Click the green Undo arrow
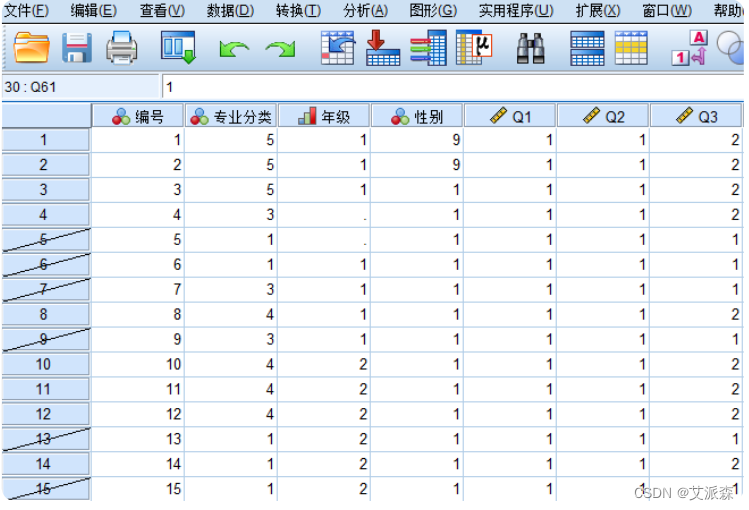The height and width of the screenshot is (510, 749). point(234,49)
